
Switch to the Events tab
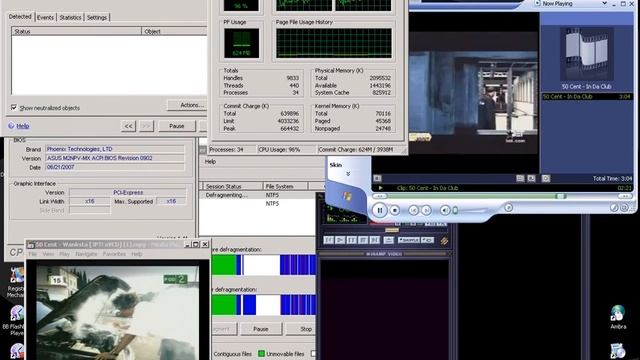tap(45, 18)
